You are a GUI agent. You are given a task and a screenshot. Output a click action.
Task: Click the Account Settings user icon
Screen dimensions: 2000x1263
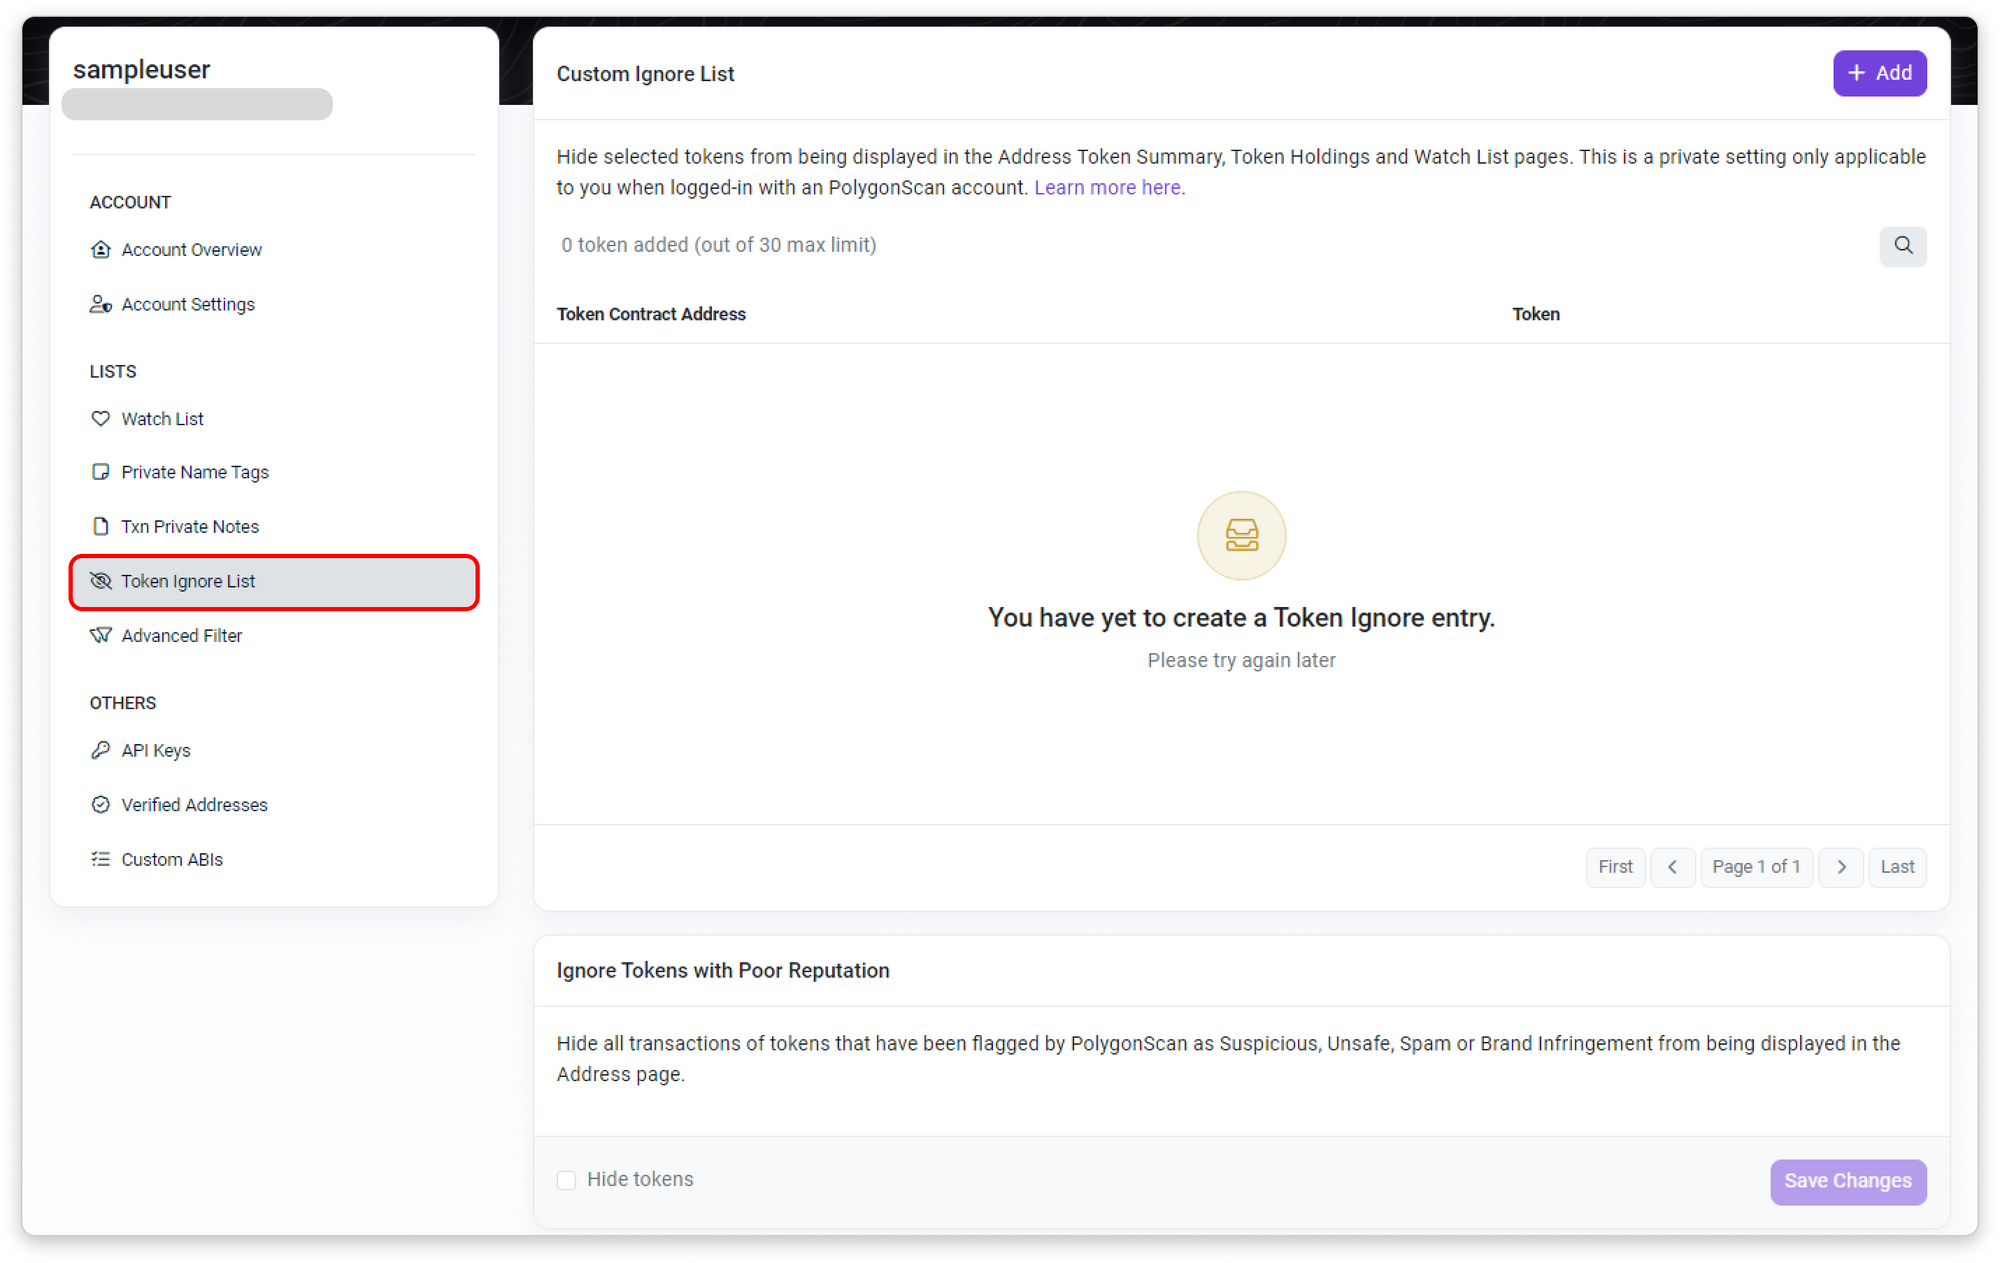click(100, 304)
